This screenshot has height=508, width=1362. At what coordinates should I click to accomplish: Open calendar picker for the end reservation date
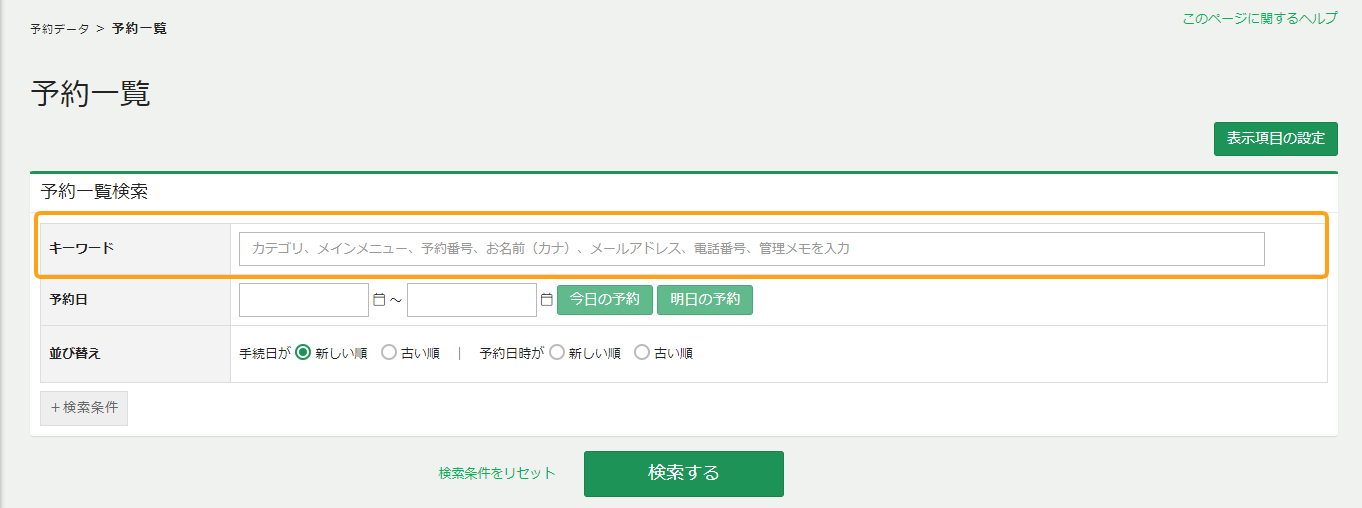546,300
